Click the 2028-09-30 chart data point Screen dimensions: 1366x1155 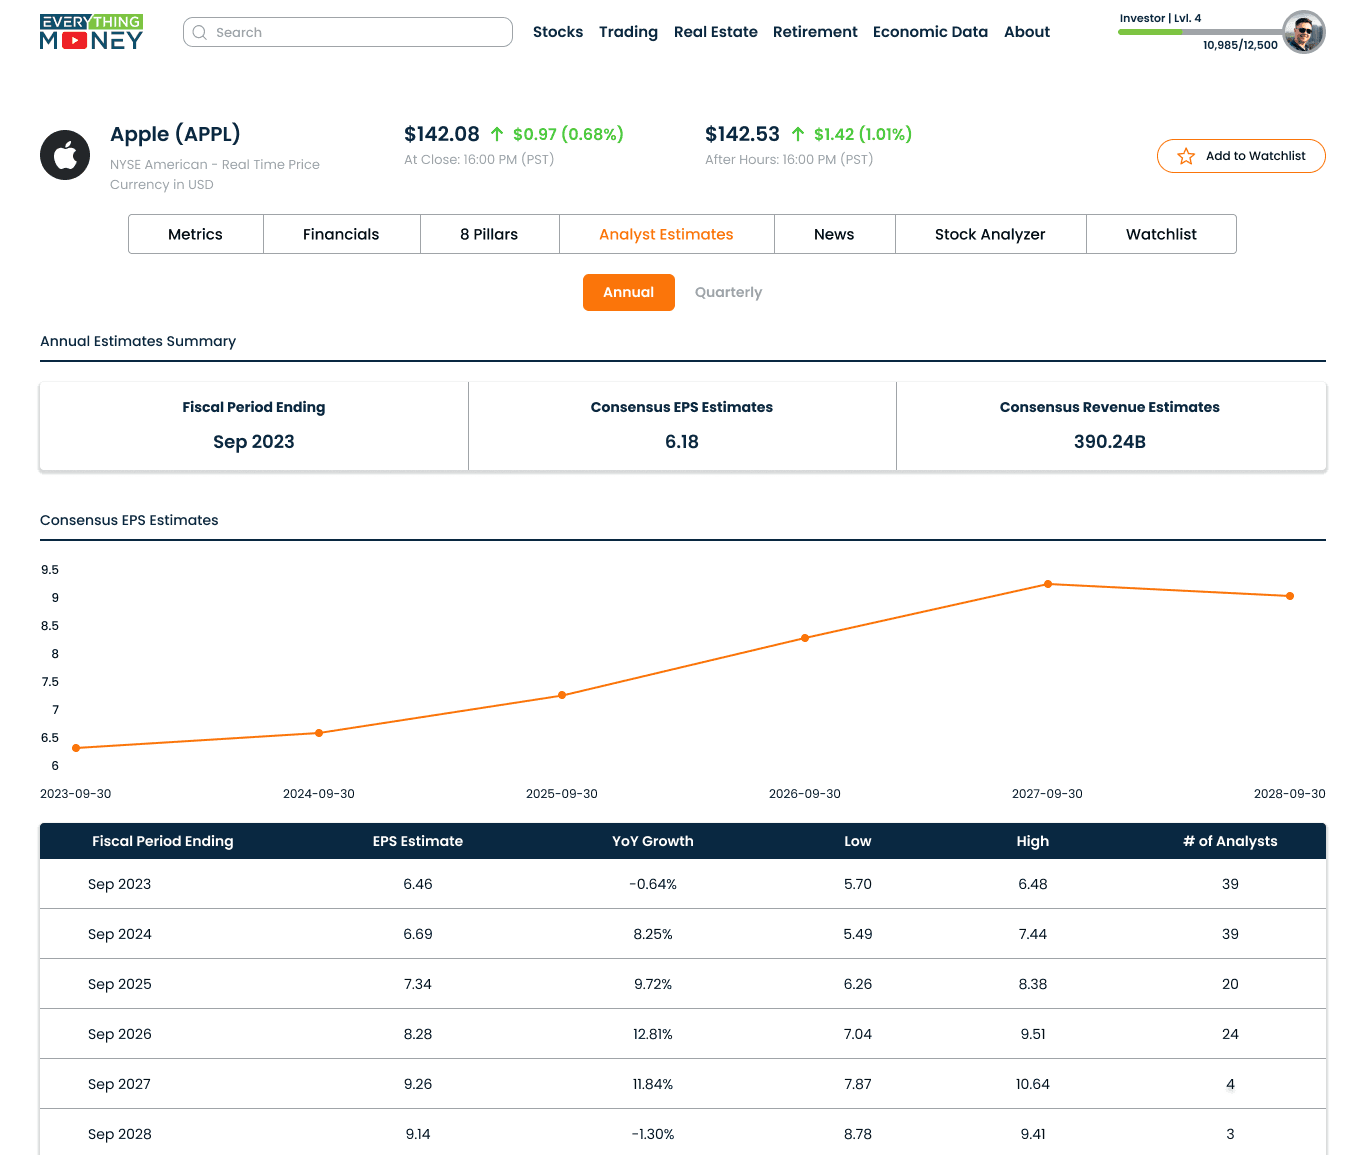point(1290,596)
